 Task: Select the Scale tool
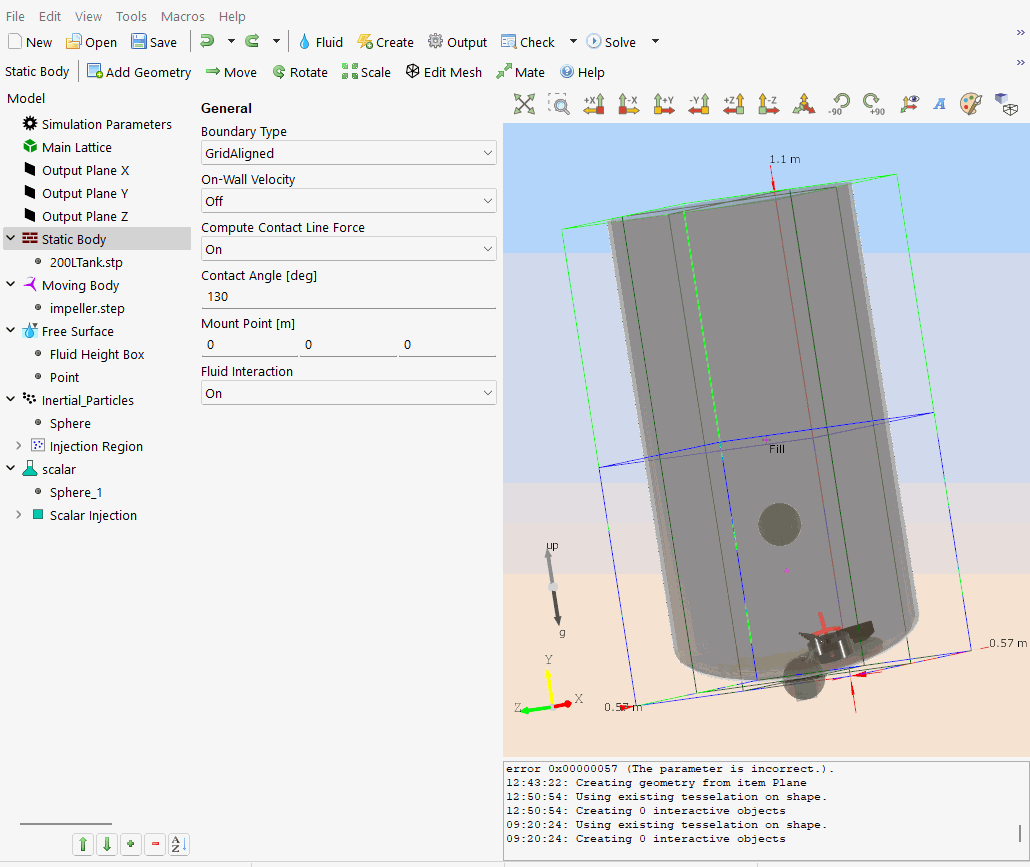click(x=367, y=72)
